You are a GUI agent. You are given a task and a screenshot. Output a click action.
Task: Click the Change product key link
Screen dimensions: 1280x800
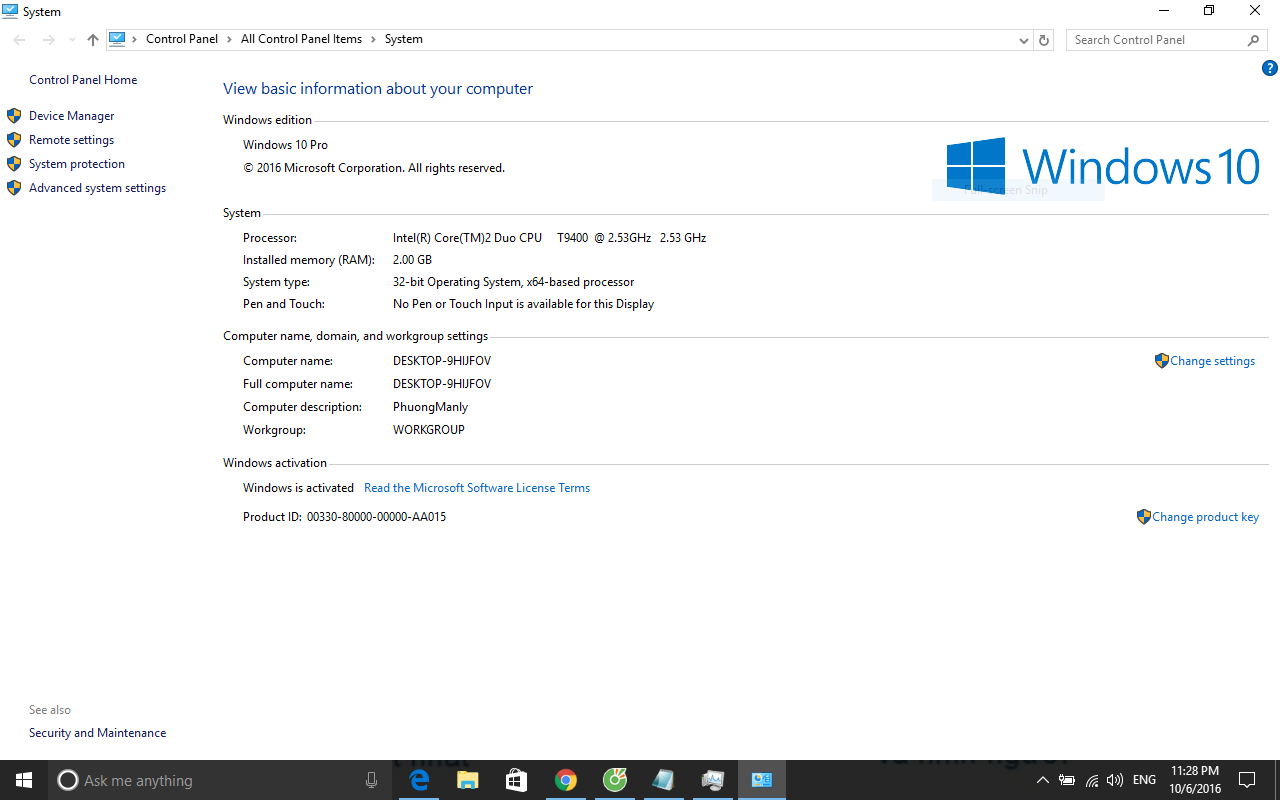click(1205, 517)
